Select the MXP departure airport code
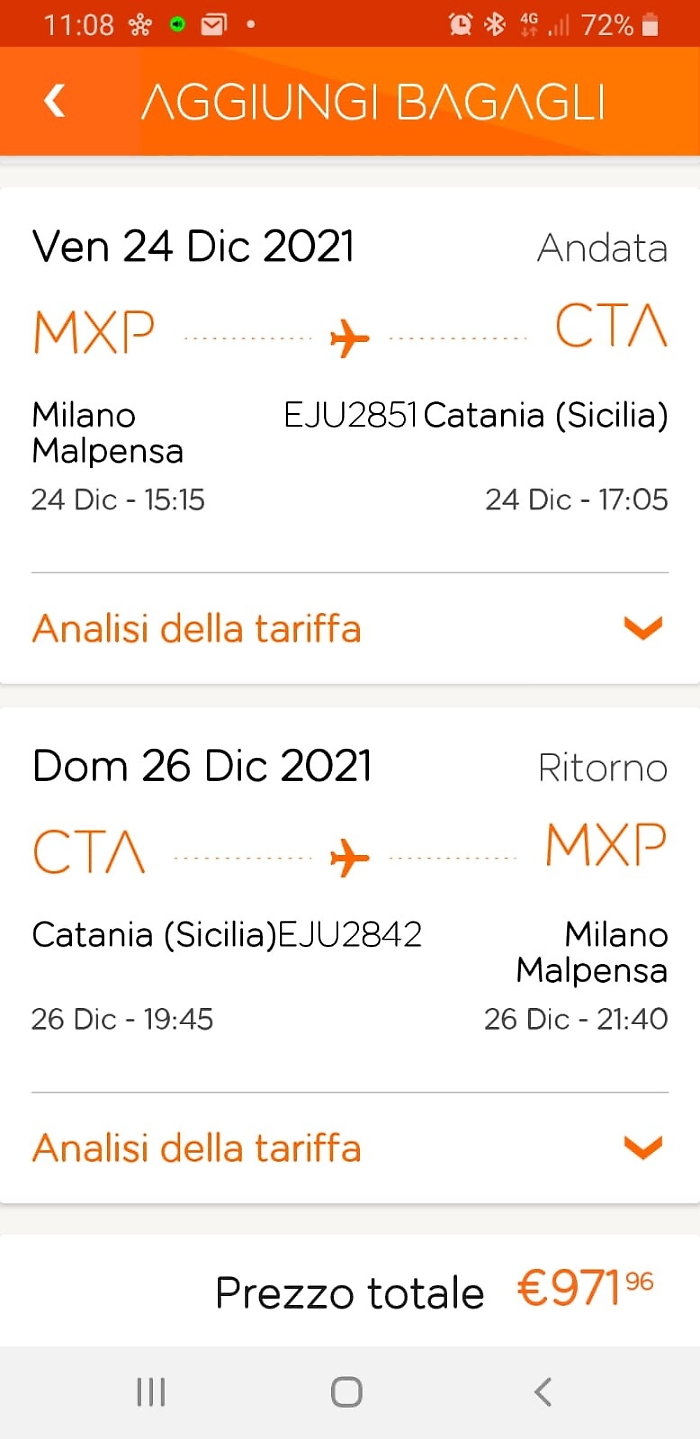The image size is (700, 1439). coord(93,331)
